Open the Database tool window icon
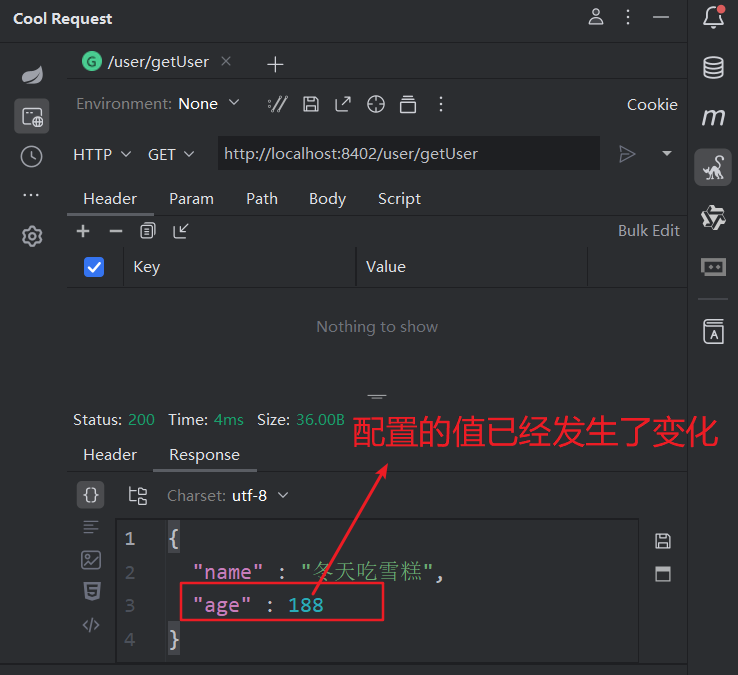The height and width of the screenshot is (675, 738). [714, 67]
